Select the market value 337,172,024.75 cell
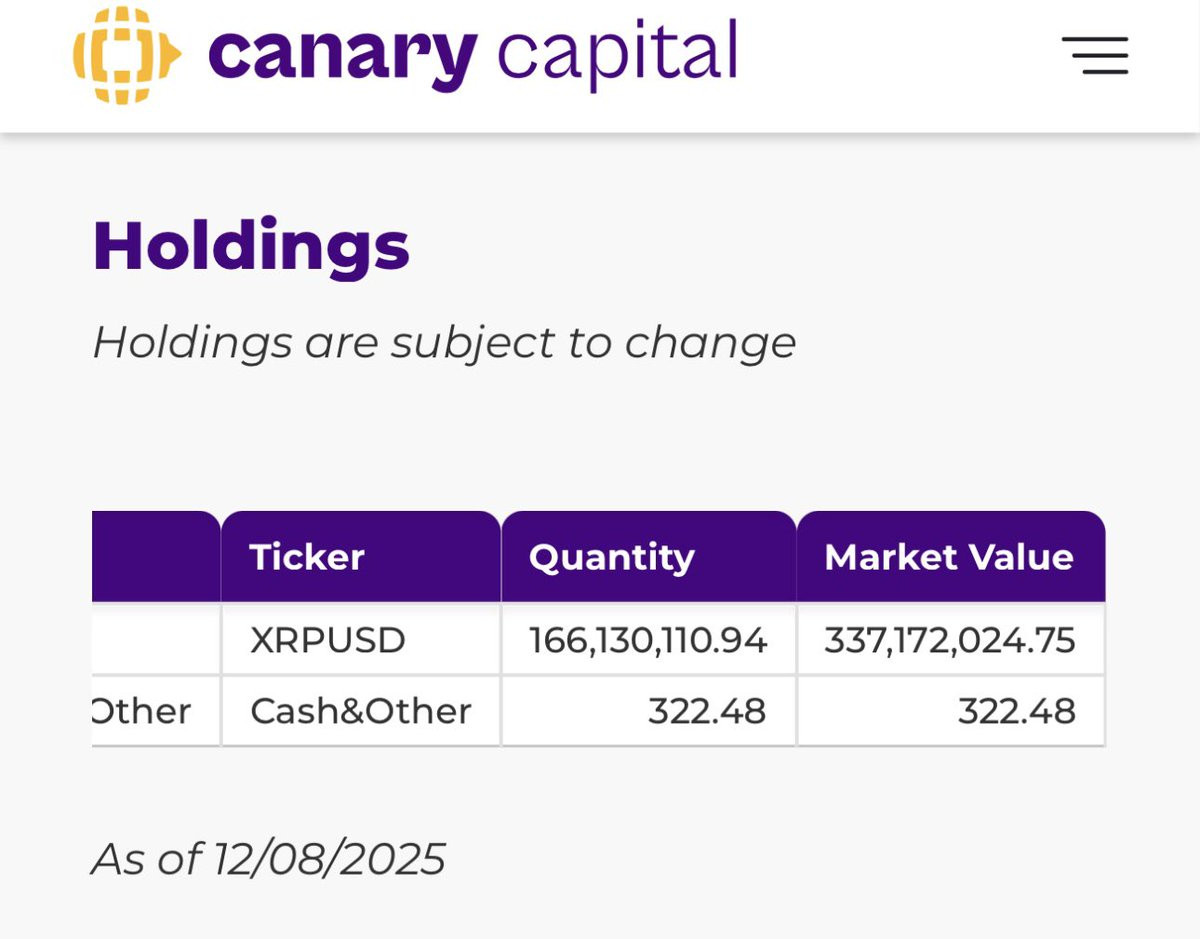The height and width of the screenshot is (939, 1200). pyautogui.click(x=950, y=640)
